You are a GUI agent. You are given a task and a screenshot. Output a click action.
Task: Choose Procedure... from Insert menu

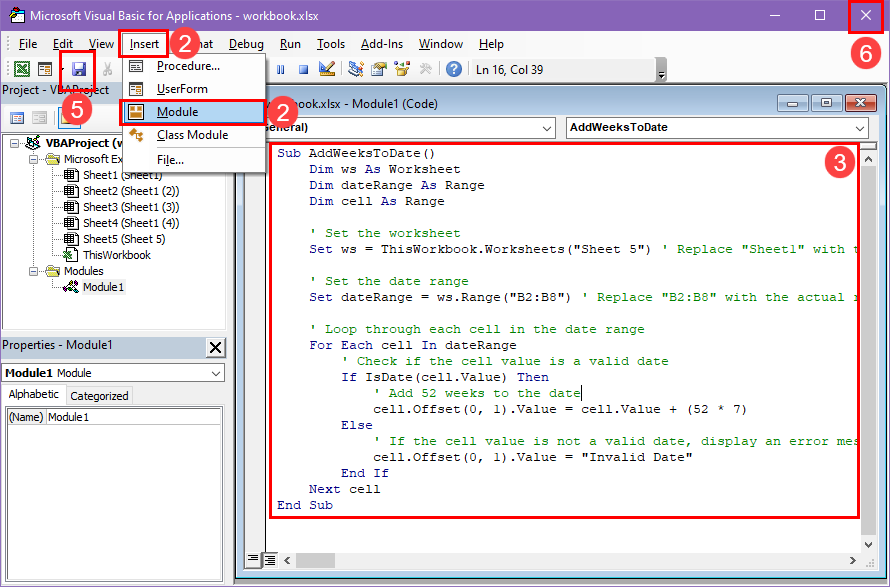pos(194,66)
